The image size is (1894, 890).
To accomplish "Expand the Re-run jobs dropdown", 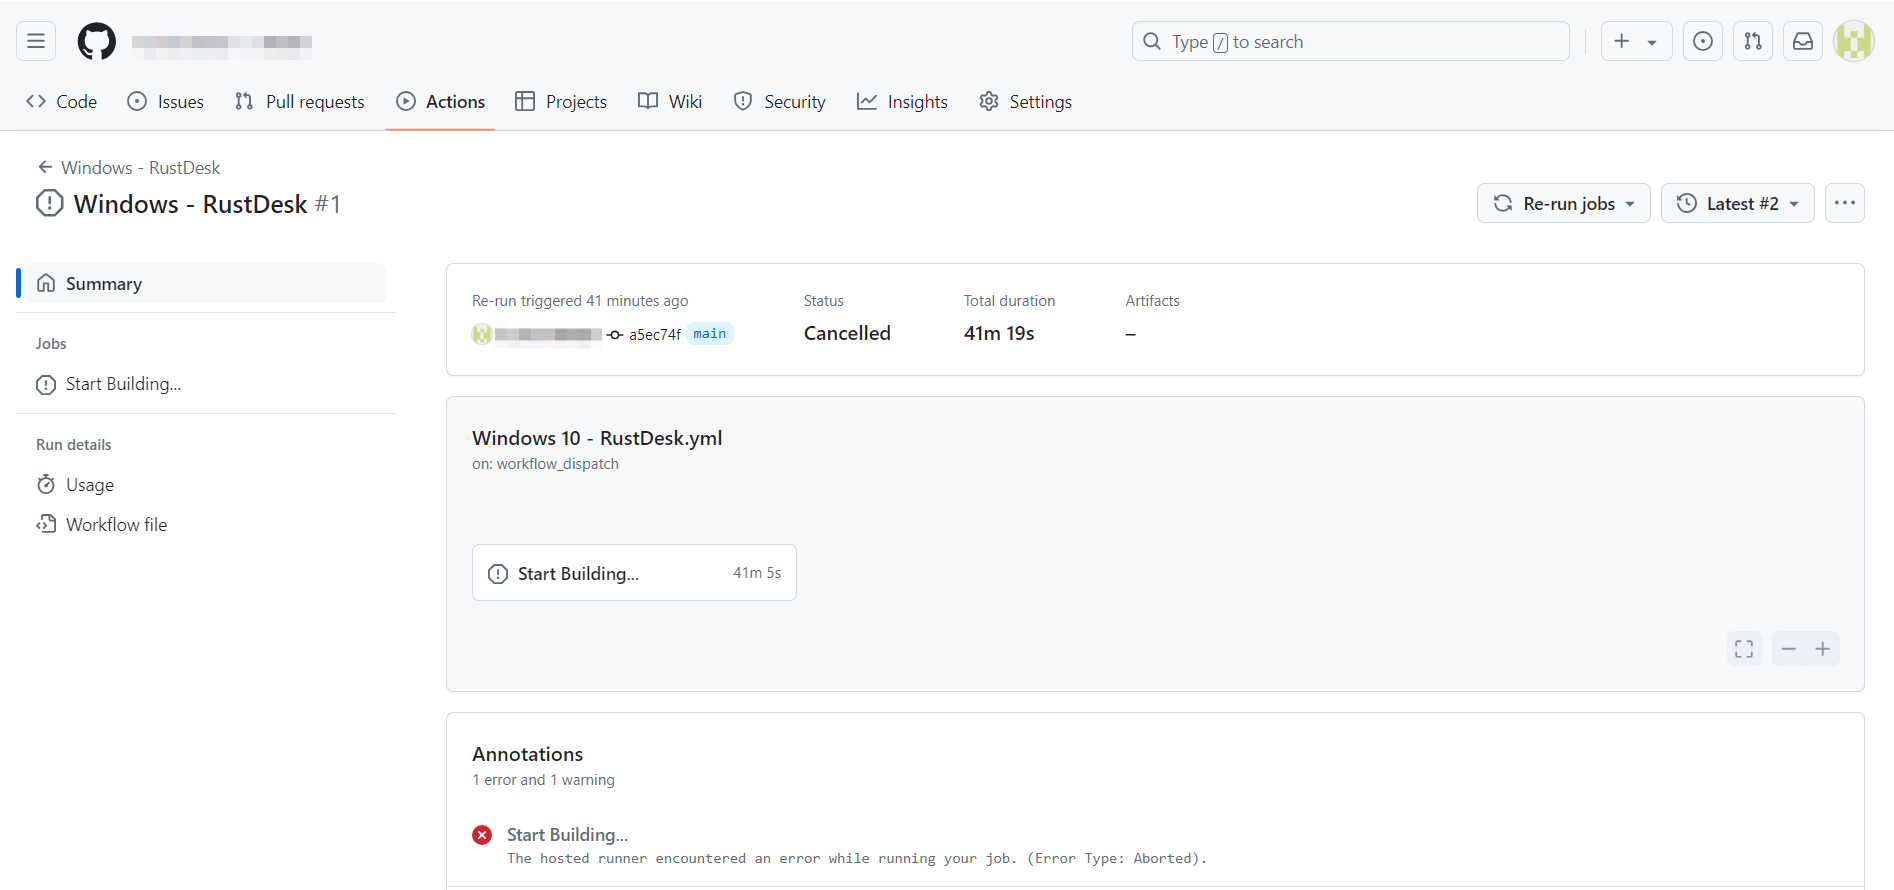I will [x=1564, y=203].
